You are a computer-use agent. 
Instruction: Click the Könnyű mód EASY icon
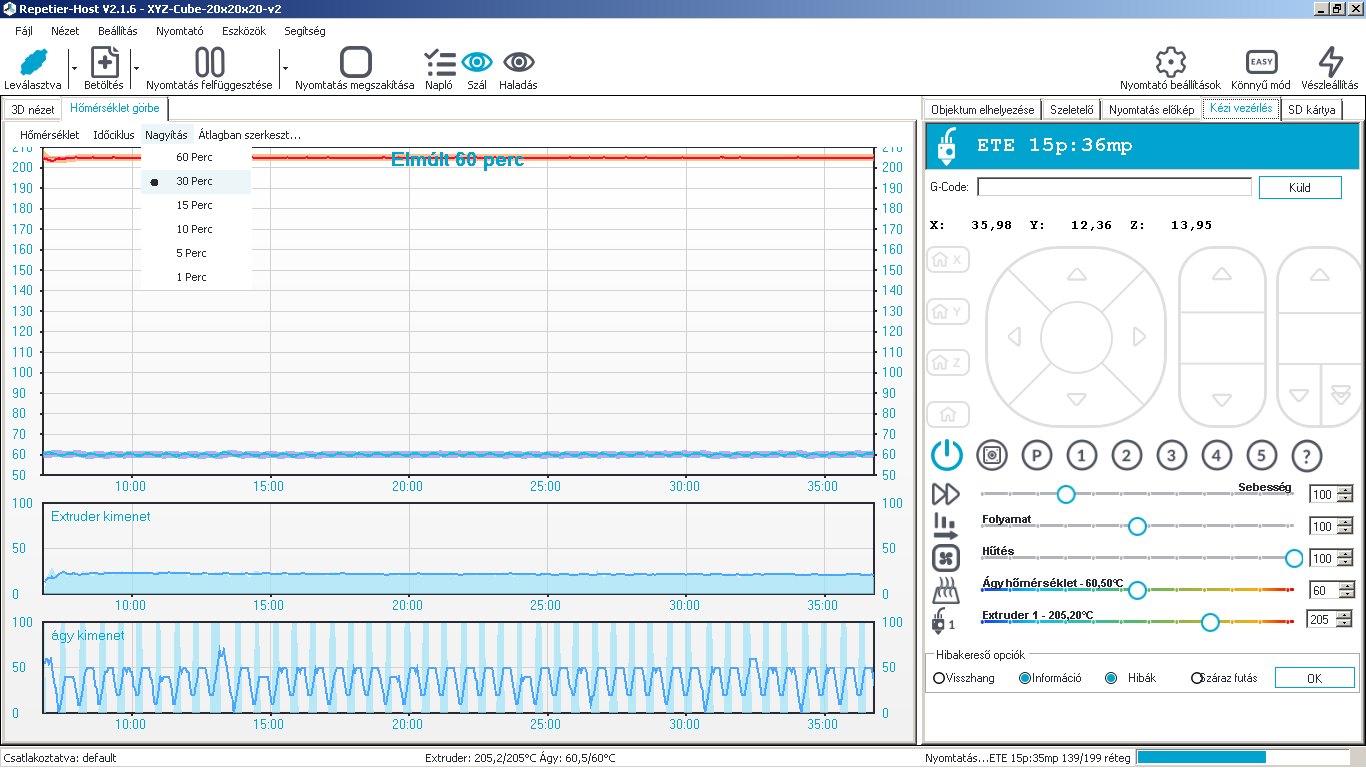(1261, 62)
